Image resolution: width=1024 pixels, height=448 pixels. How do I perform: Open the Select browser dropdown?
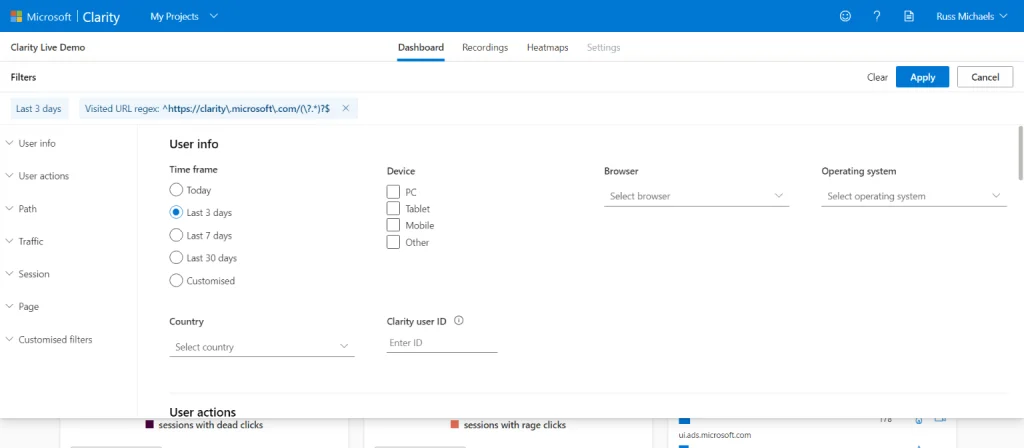pyautogui.click(x=697, y=196)
